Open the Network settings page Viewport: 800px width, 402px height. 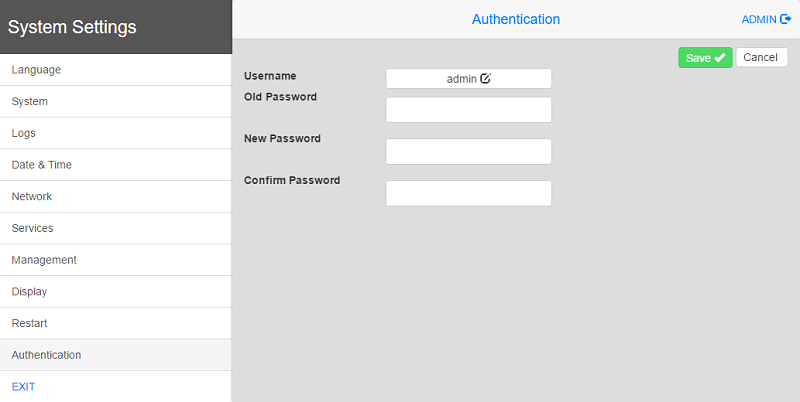[116, 196]
